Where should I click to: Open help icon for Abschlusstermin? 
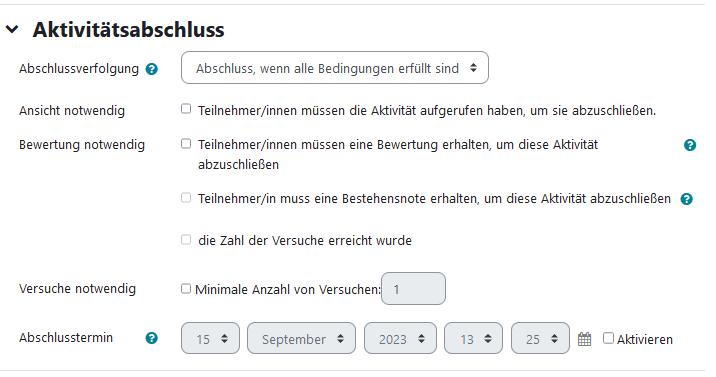click(x=152, y=338)
